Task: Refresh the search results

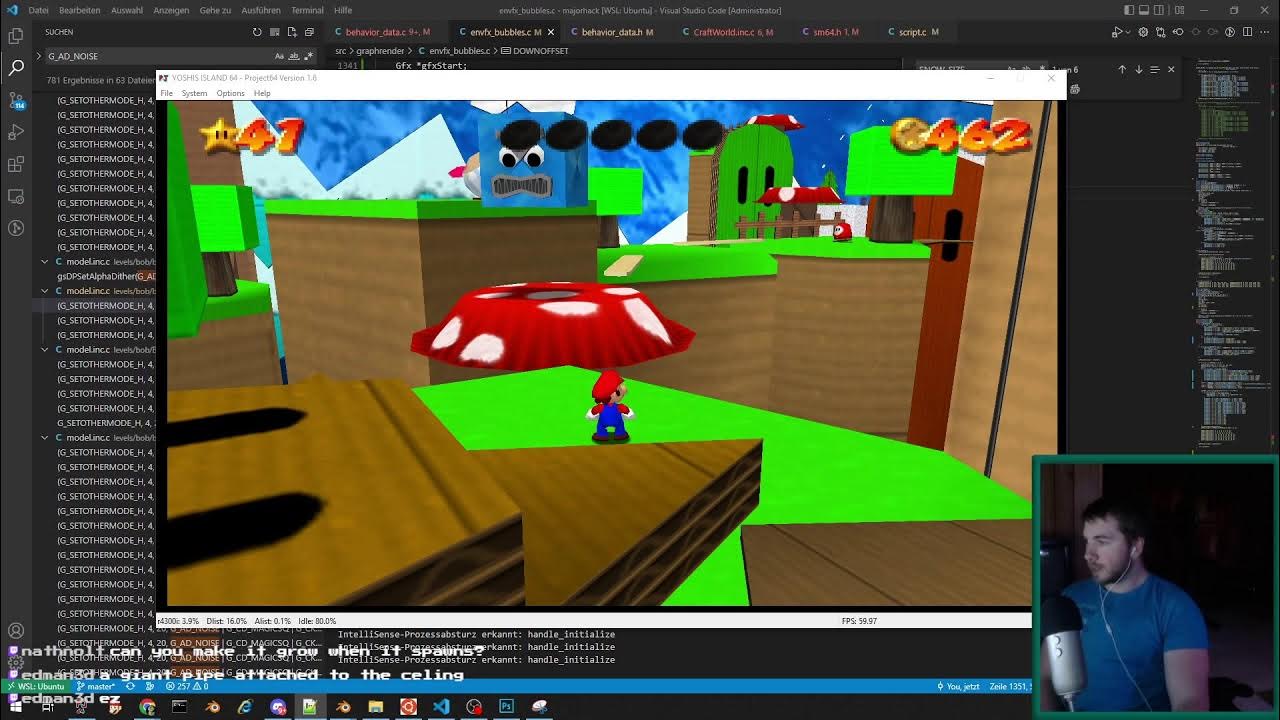Action: (x=257, y=32)
